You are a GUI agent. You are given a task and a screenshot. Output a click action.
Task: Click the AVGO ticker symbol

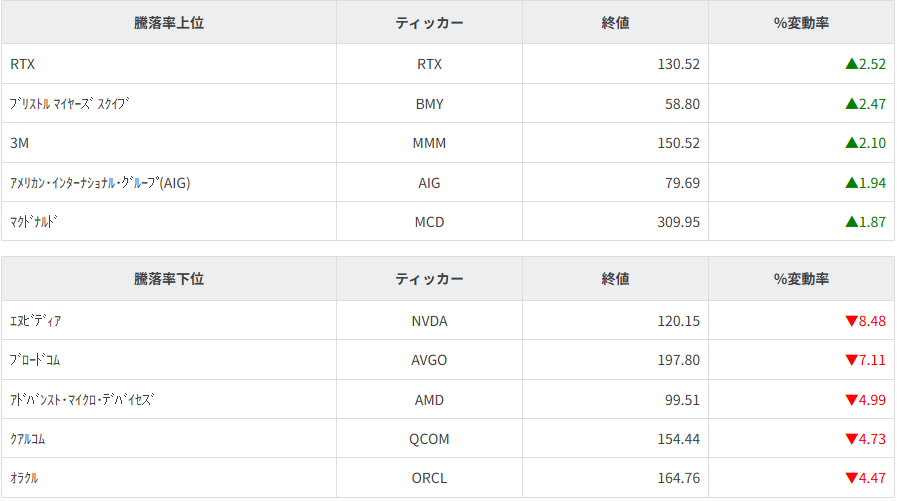429,360
